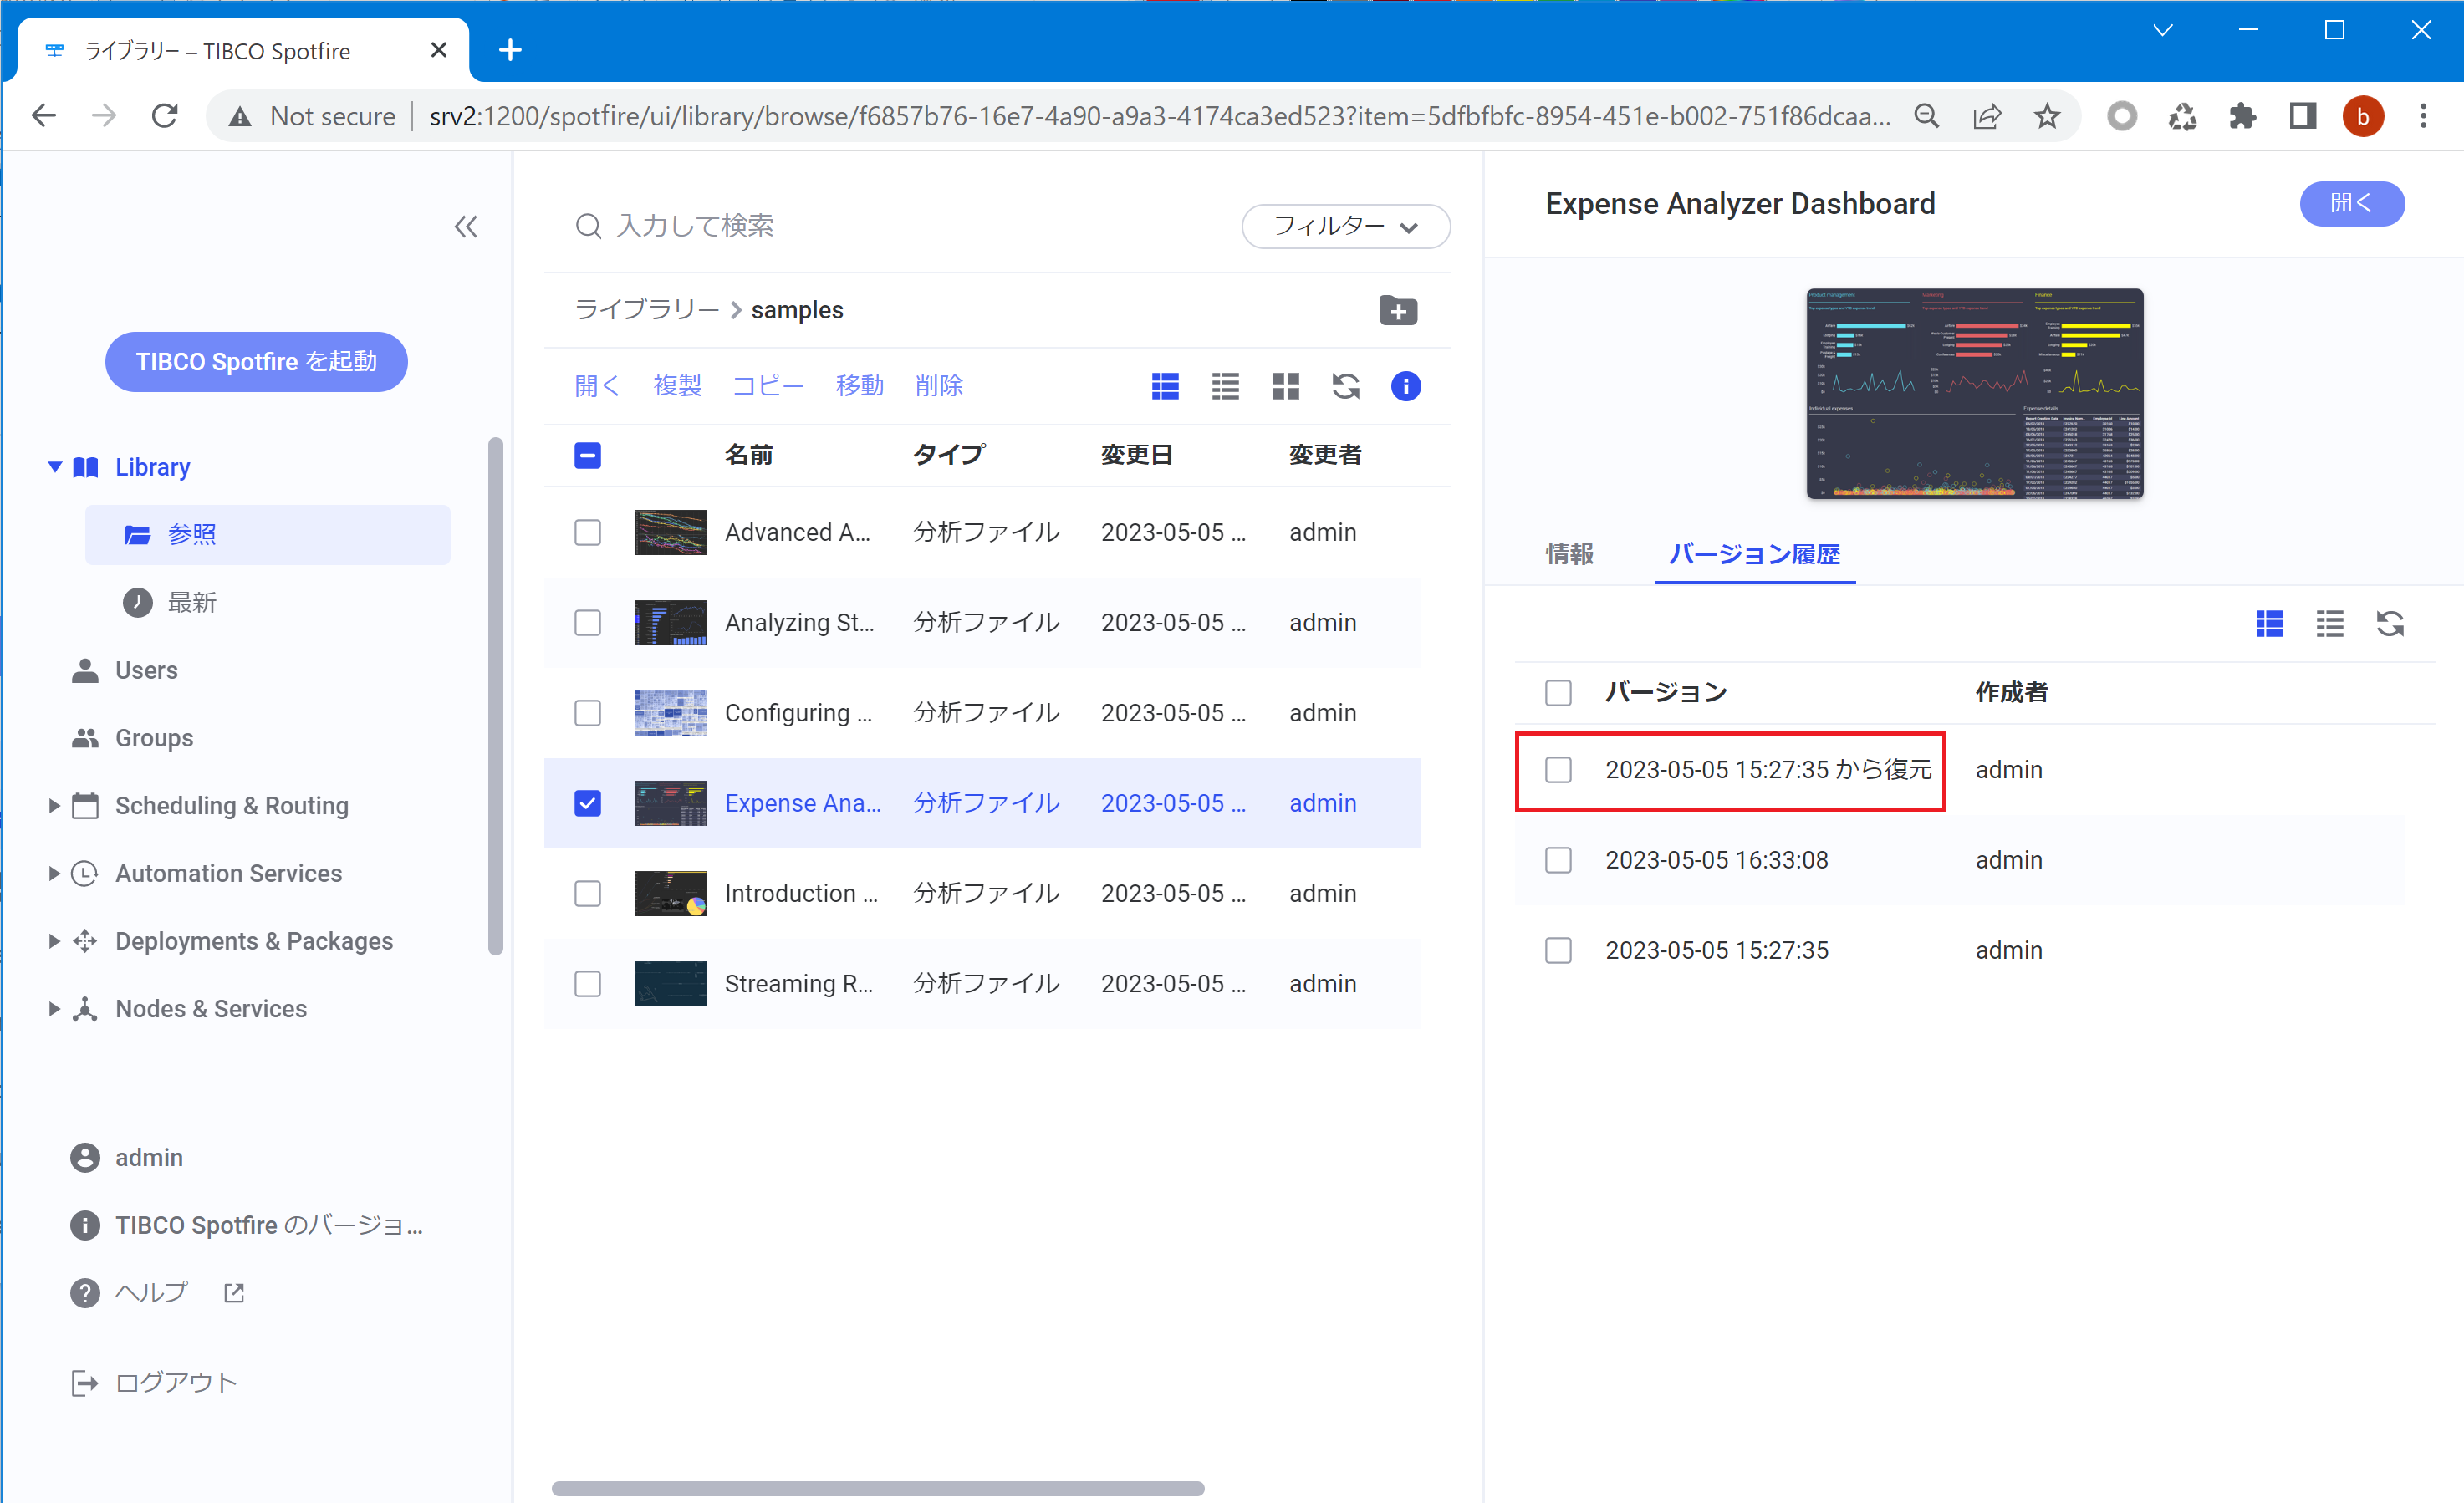The width and height of the screenshot is (2464, 1503).
Task: Open the browser tab search chevron
Action: tap(2163, 30)
